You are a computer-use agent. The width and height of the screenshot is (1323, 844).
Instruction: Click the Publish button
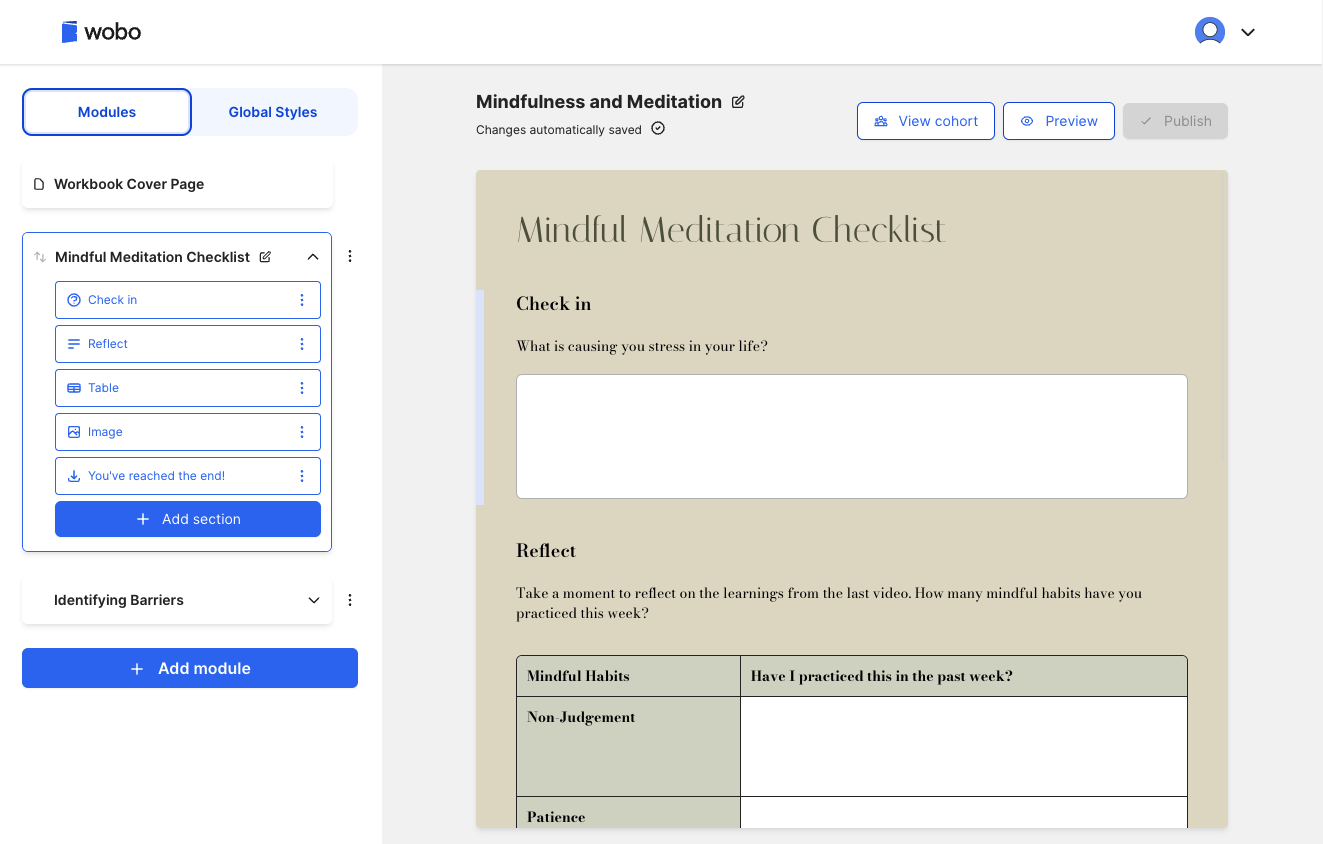click(1175, 121)
